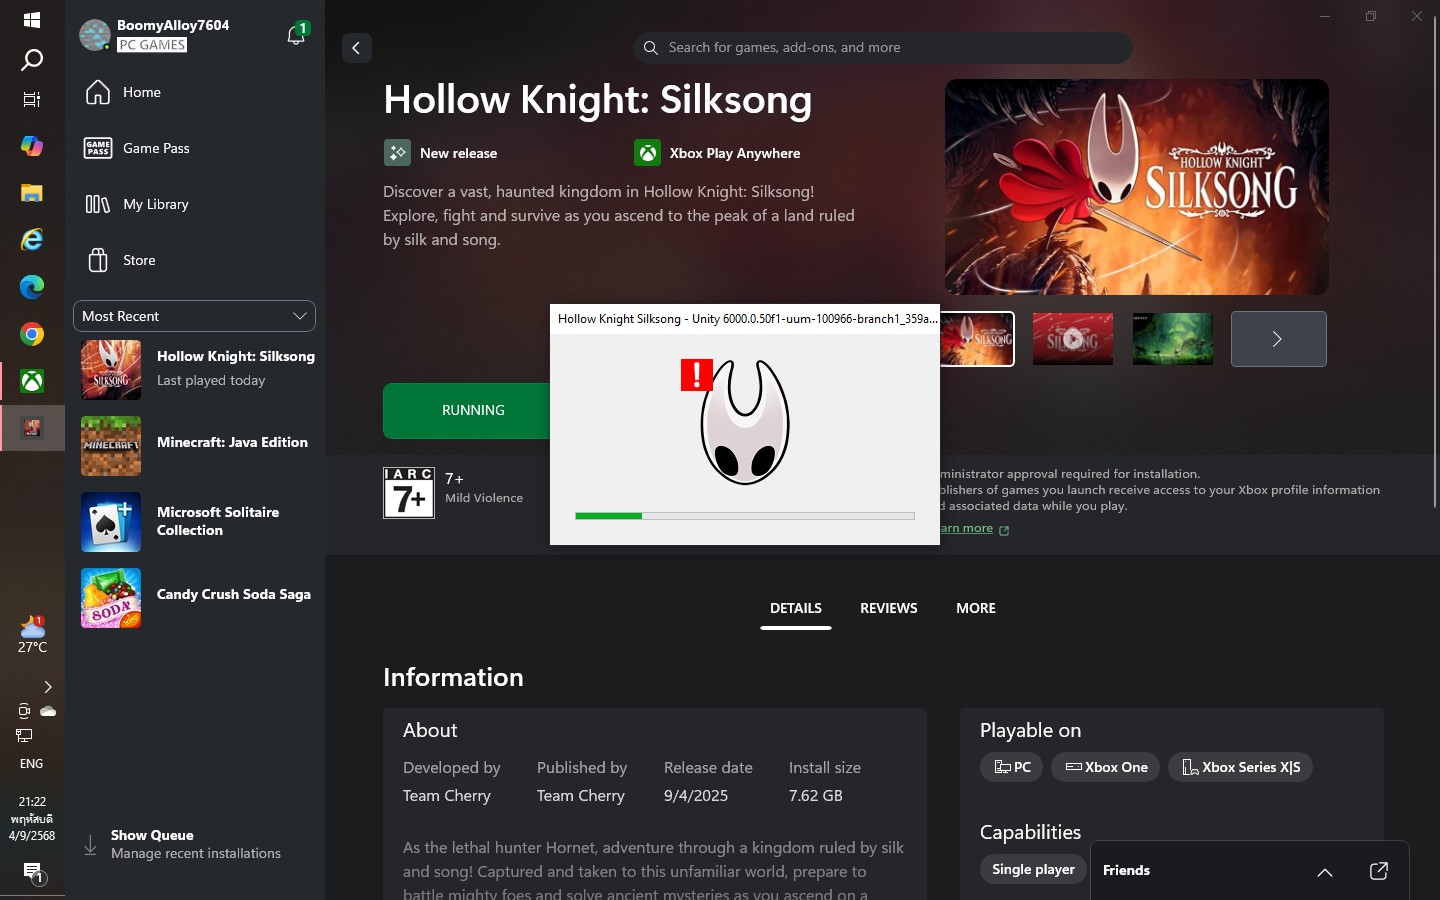Click the Single player capability chip

tap(1033, 869)
